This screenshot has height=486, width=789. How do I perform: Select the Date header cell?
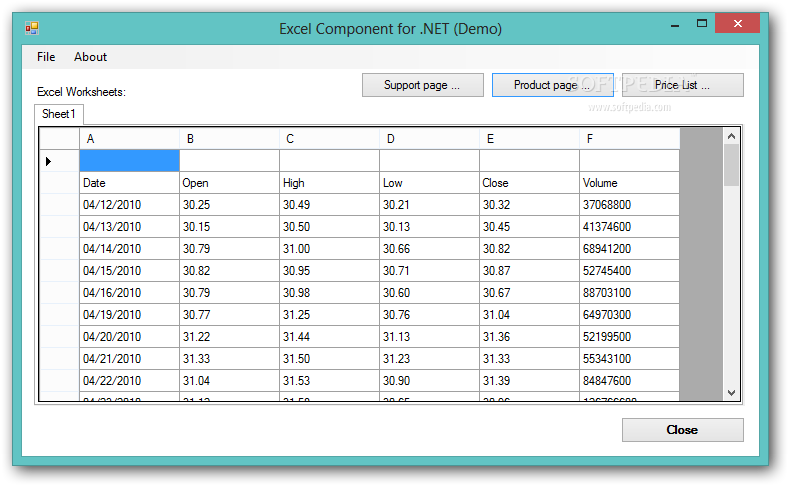129,183
